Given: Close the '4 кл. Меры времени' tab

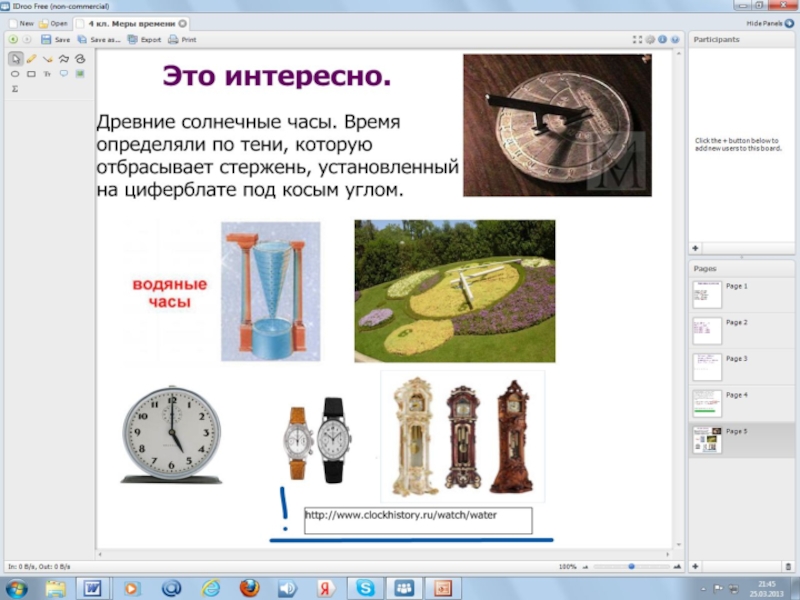Looking at the screenshot, I should (183, 22).
